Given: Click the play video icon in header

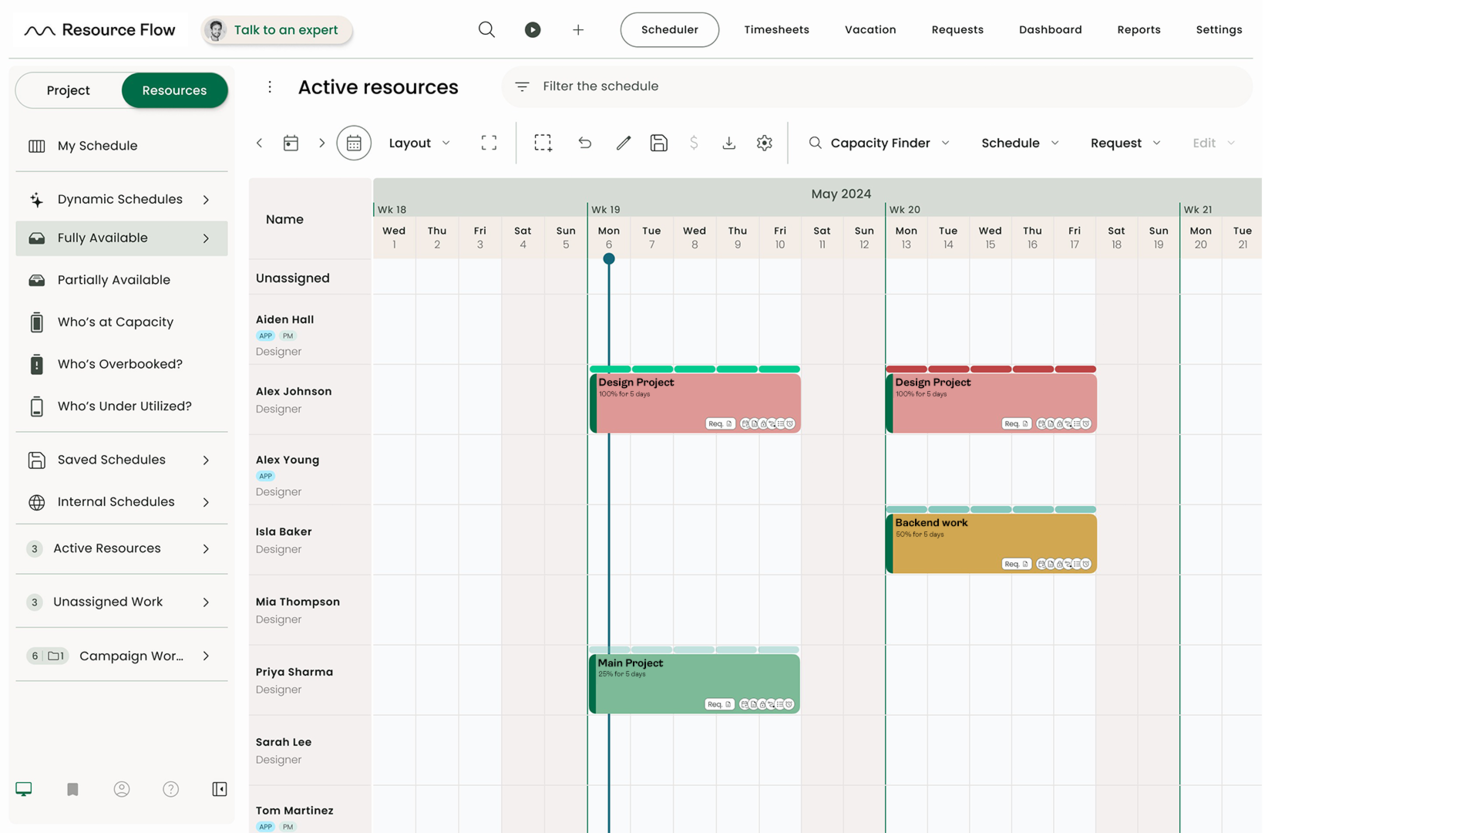Looking at the screenshot, I should [533, 30].
